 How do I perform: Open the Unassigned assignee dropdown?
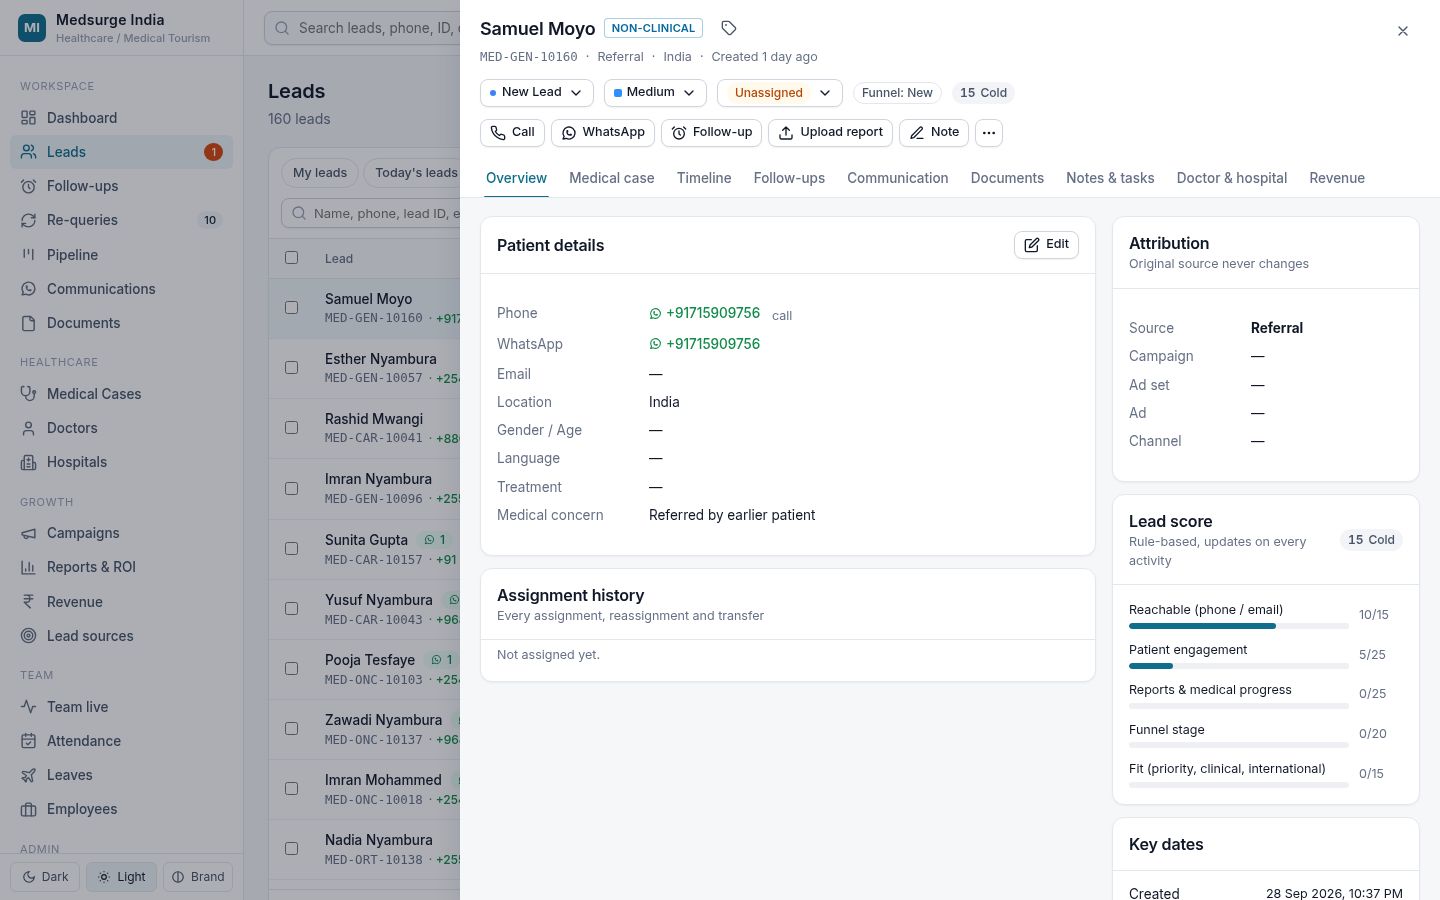(x=780, y=93)
